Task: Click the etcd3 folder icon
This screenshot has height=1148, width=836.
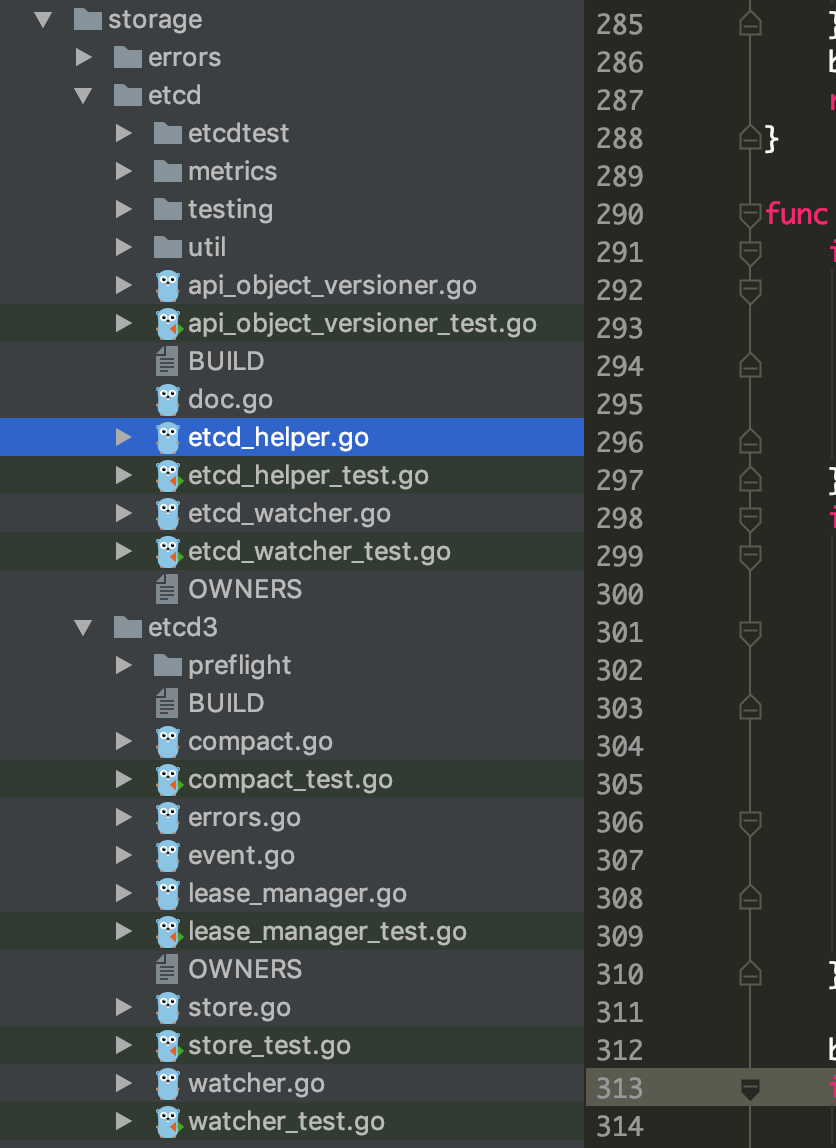Action: (128, 627)
